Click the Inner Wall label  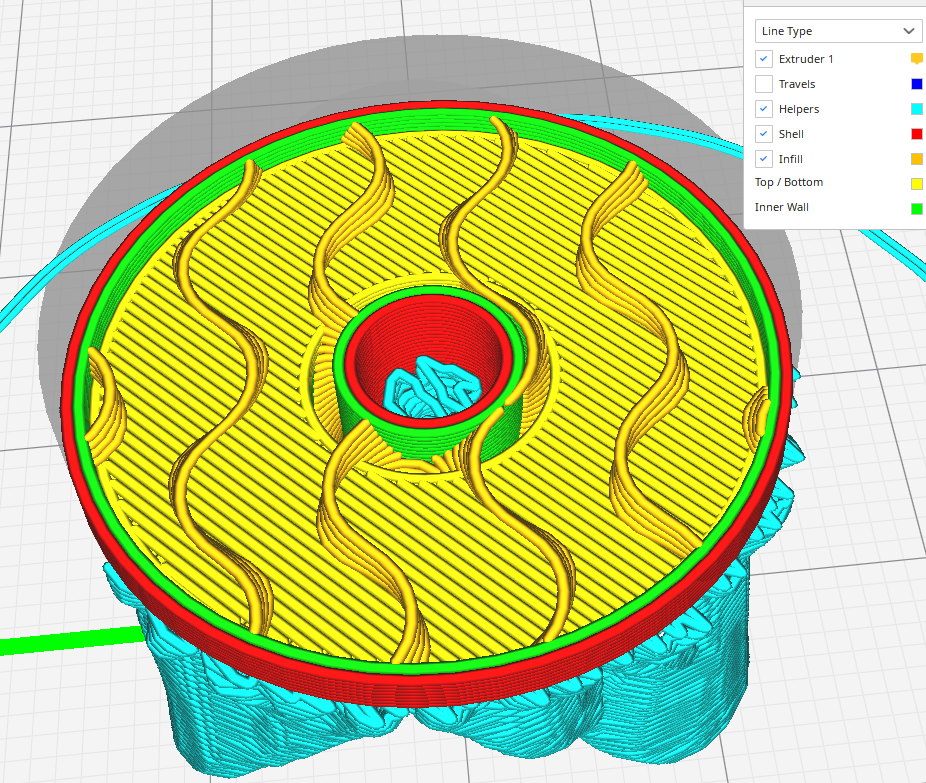pyautogui.click(x=782, y=207)
